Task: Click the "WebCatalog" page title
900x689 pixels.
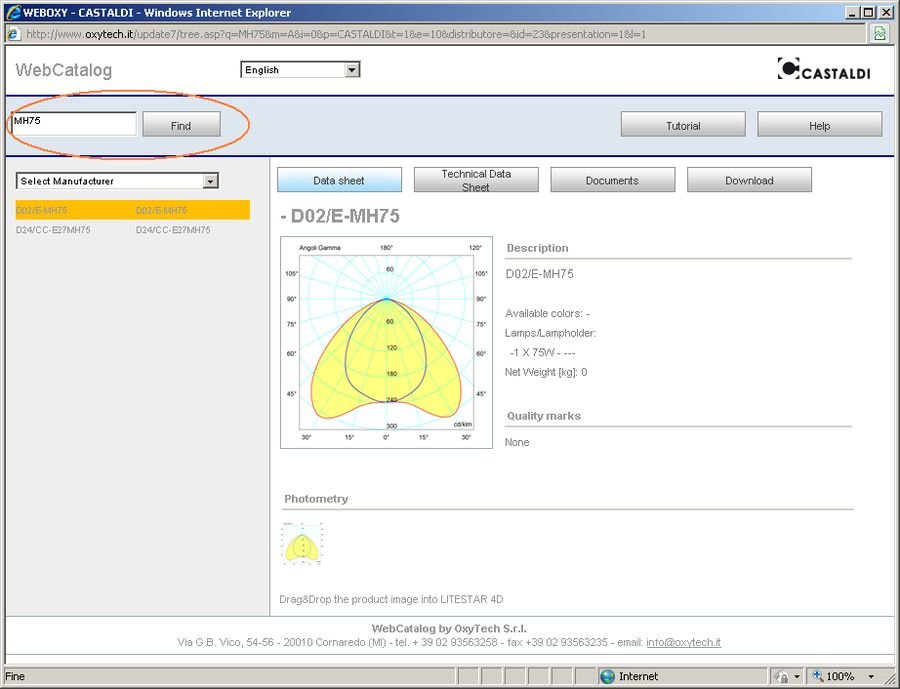Action: tap(64, 70)
